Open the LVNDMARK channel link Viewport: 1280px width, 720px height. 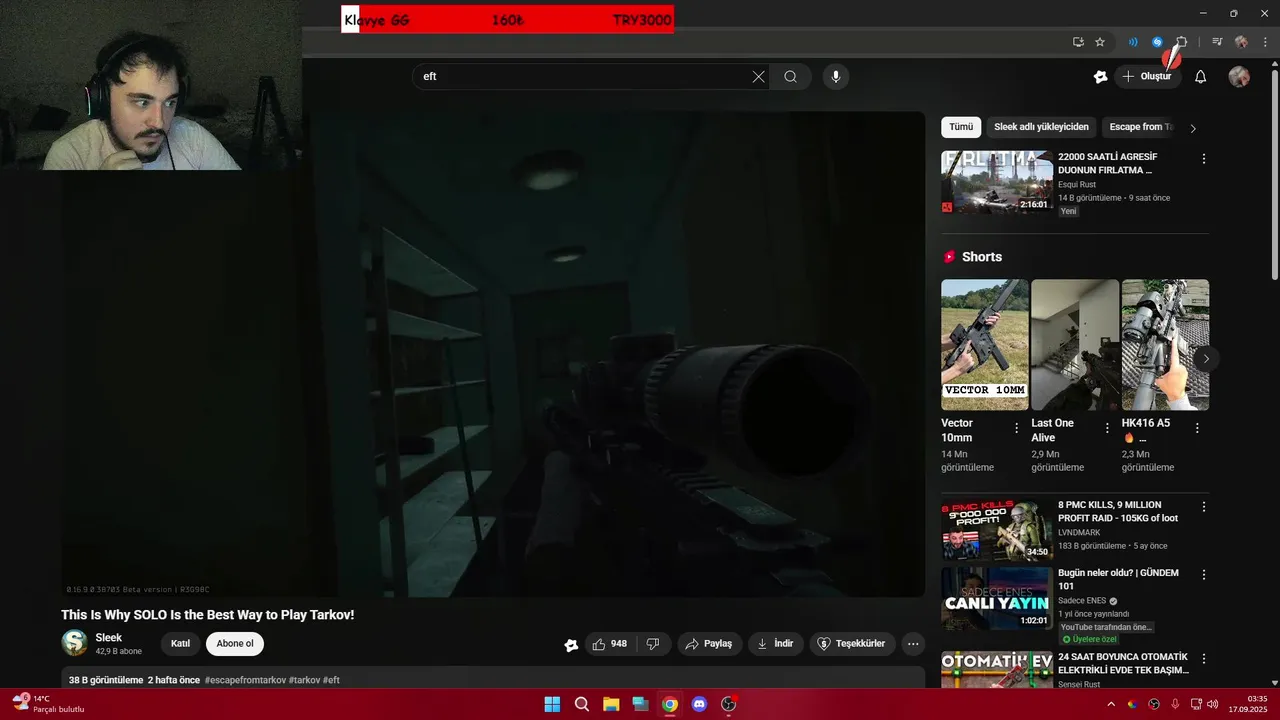[x=1079, y=533]
